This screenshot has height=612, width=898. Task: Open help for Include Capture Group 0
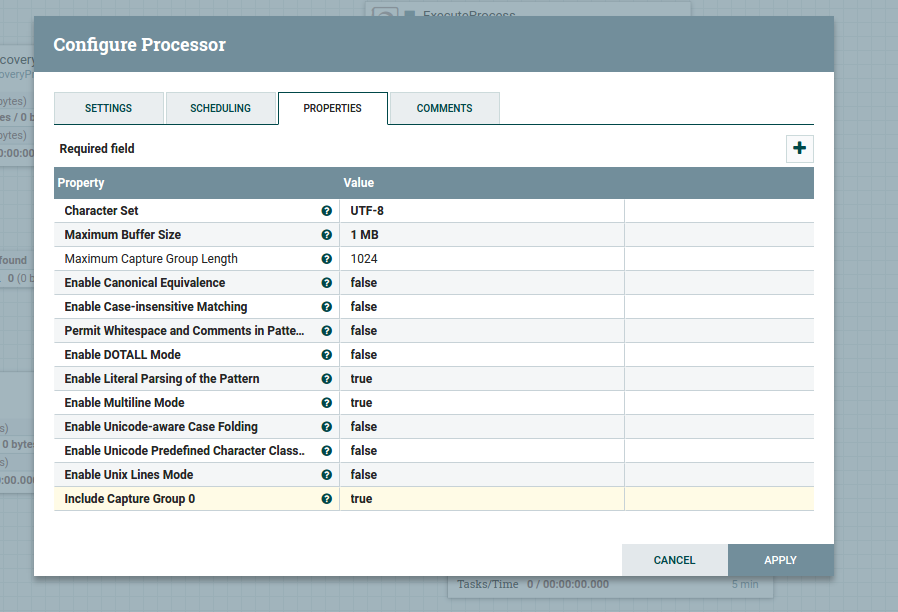[x=326, y=499]
